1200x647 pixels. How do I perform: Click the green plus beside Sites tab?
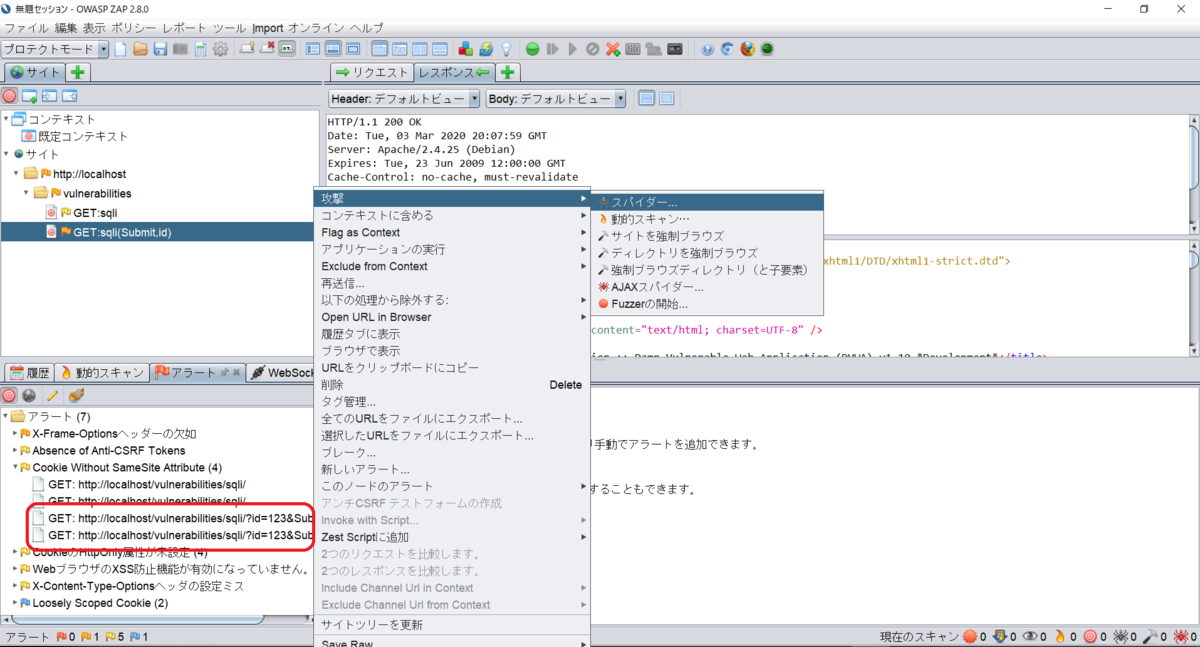(x=78, y=73)
